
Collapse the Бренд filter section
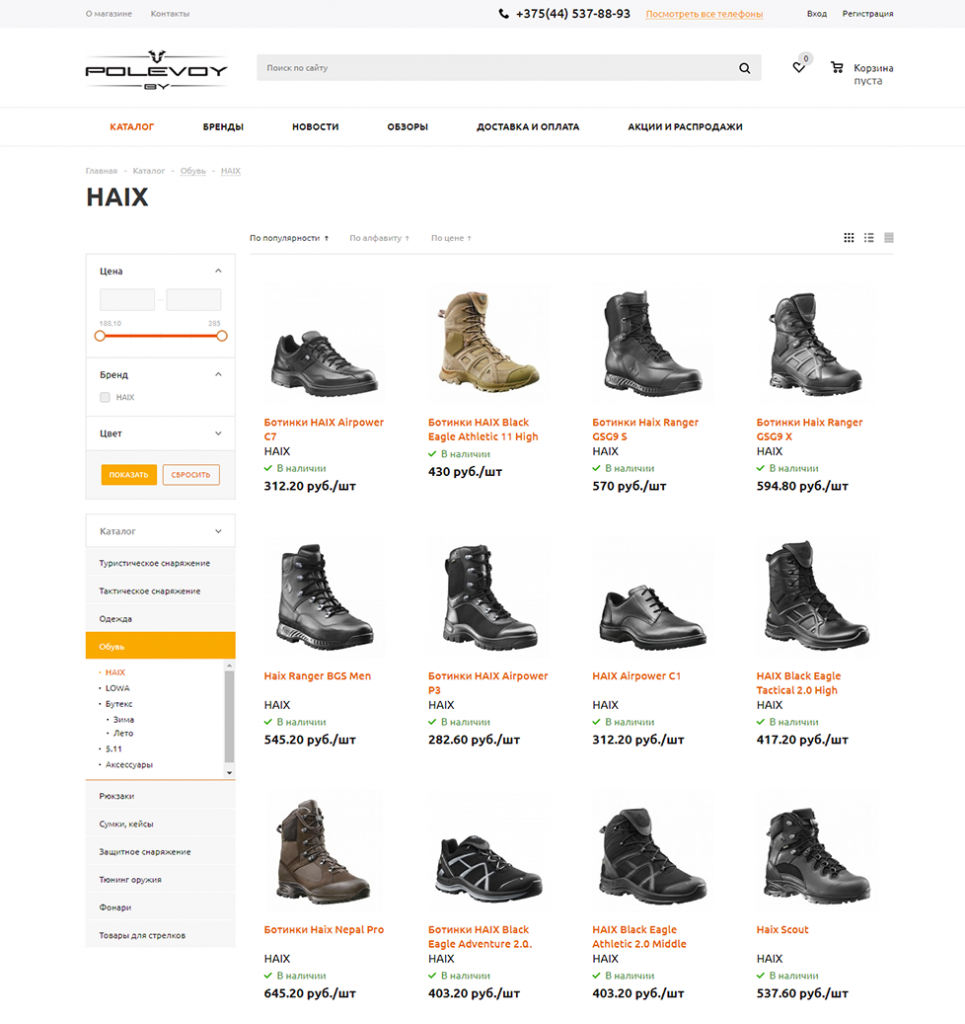tap(218, 375)
